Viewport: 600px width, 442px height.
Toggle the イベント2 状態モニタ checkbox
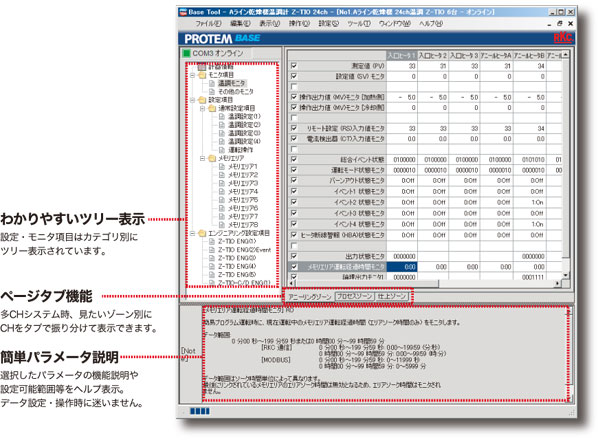tap(294, 202)
